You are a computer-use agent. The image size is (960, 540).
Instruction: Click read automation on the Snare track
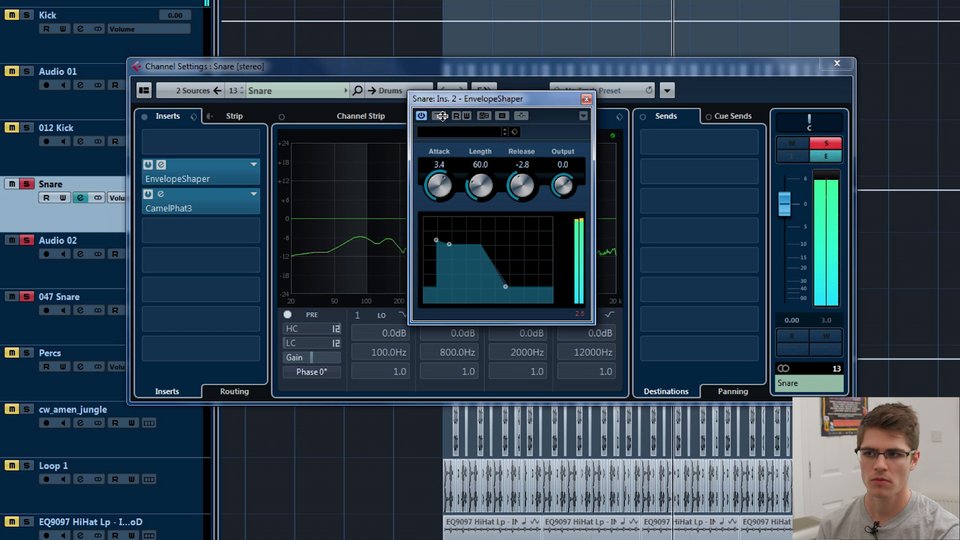(x=46, y=198)
